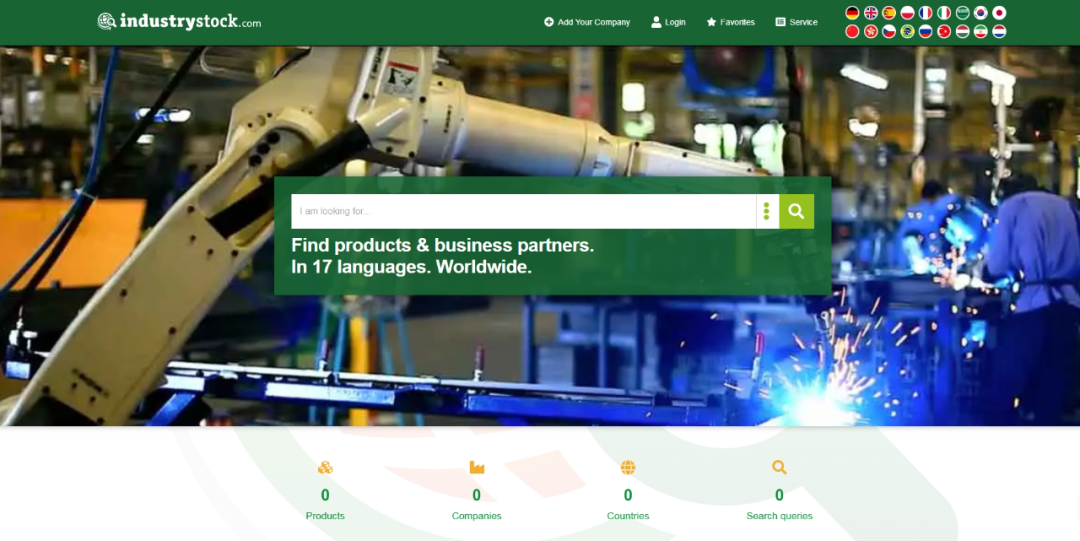This screenshot has width=1080, height=541.
Task: Select the United Kingdom flag icon
Action: coord(871,13)
